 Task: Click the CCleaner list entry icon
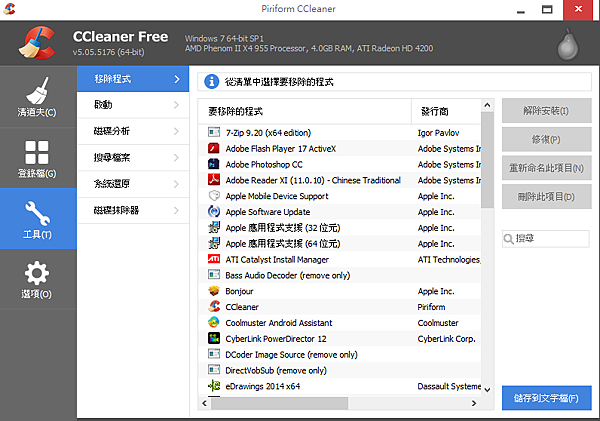[x=214, y=307]
